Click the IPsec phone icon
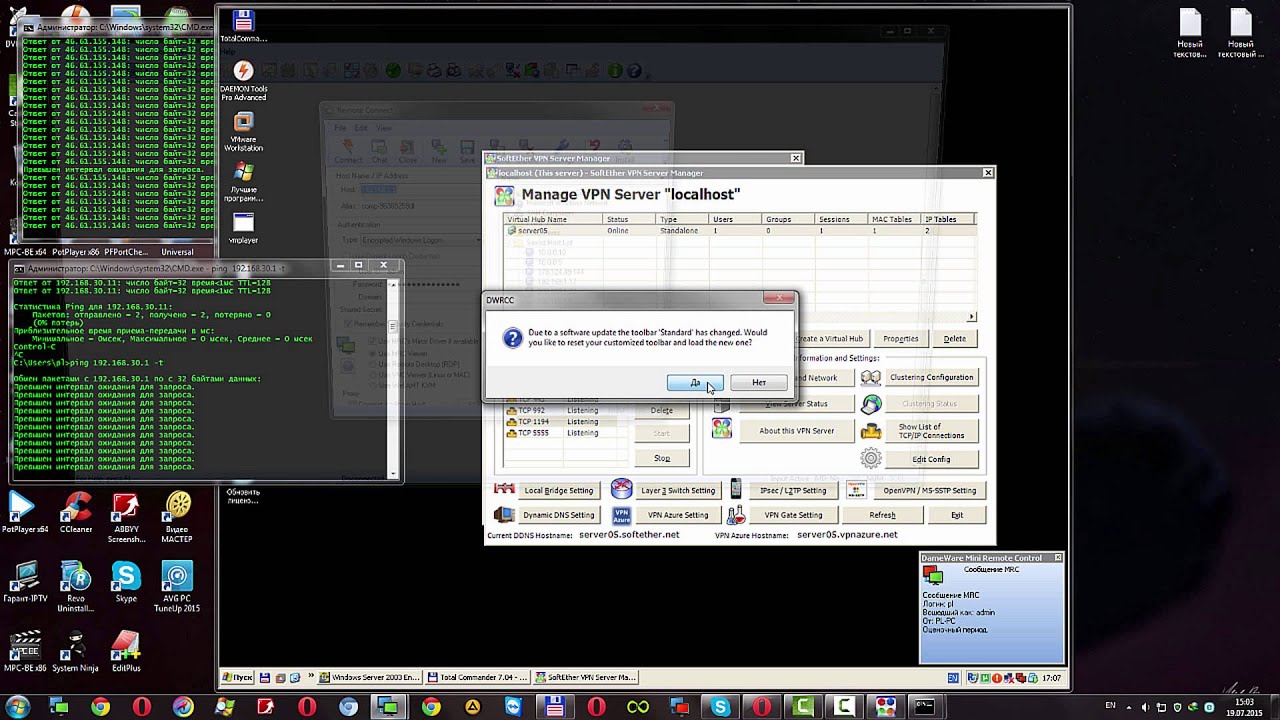The image size is (1280, 720). [x=736, y=490]
